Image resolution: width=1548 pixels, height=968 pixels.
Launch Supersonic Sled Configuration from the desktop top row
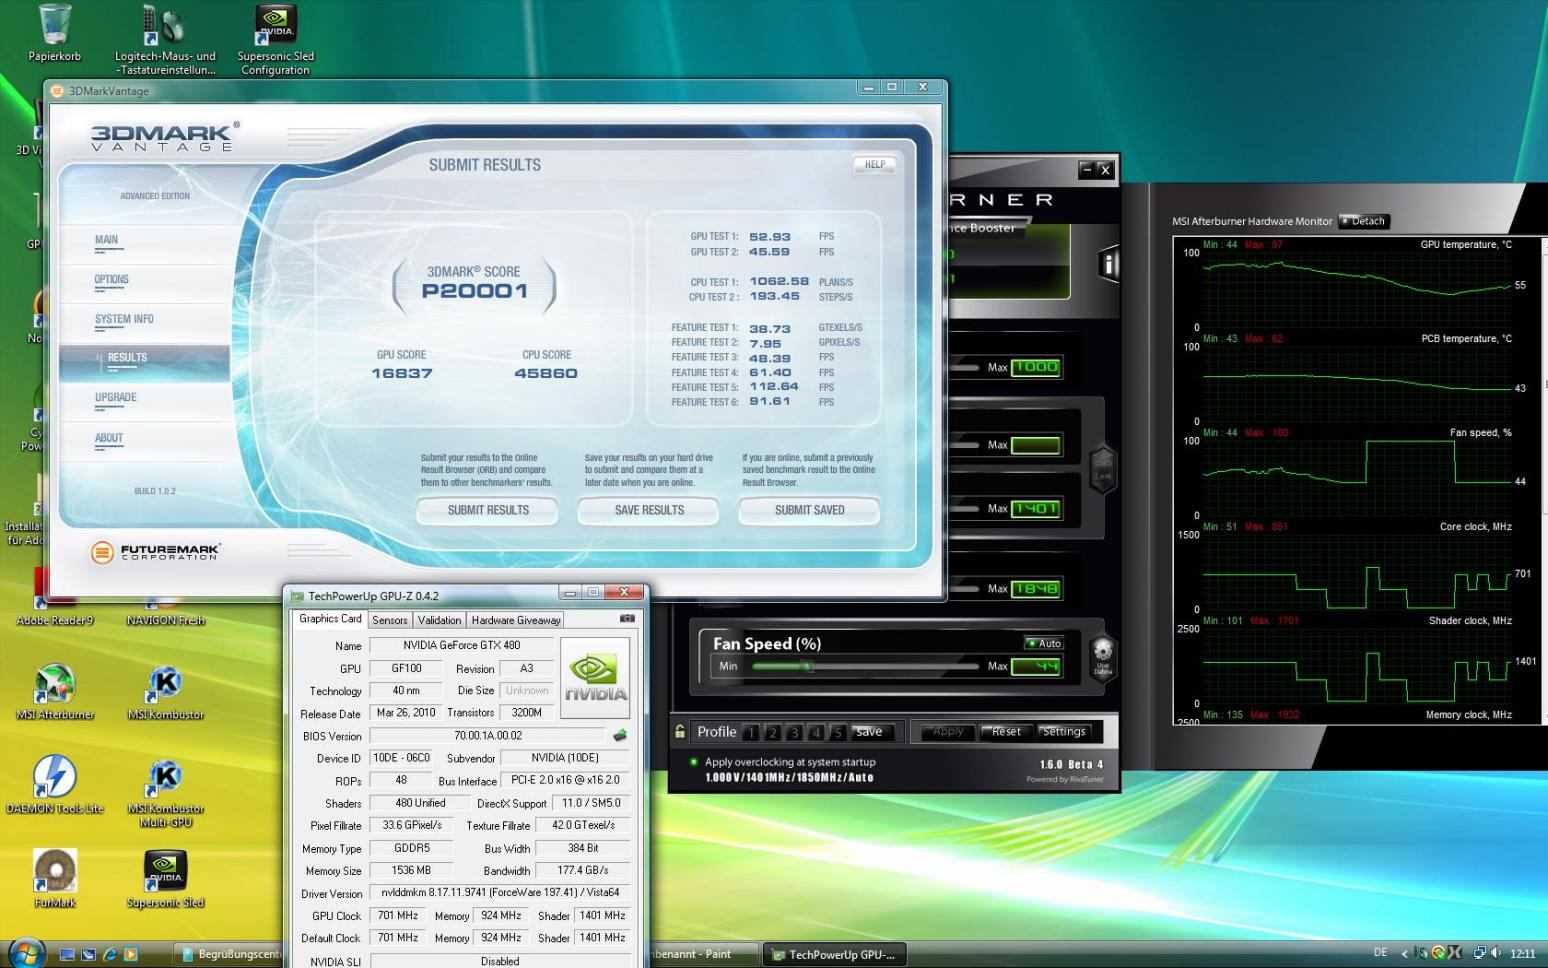(275, 39)
